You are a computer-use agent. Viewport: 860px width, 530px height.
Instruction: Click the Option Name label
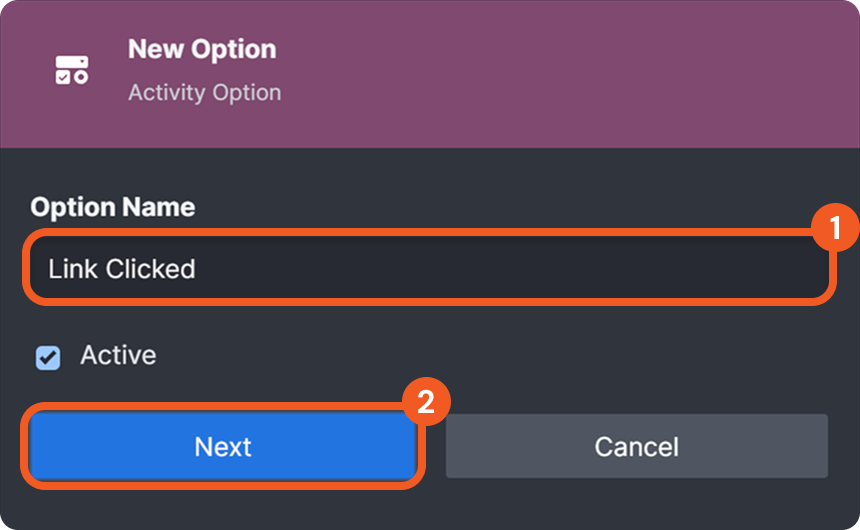(112, 207)
